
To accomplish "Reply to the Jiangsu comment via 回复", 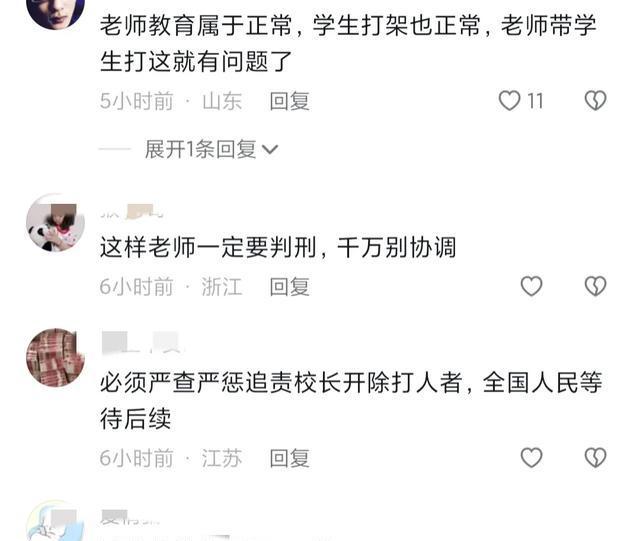I will coord(289,458).
